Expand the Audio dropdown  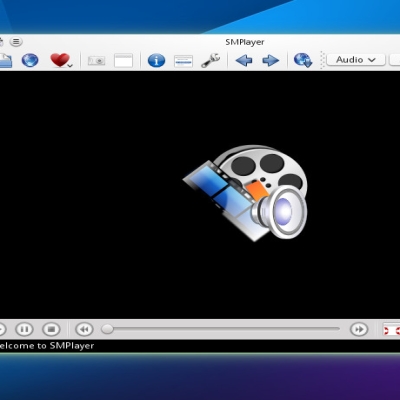356,60
